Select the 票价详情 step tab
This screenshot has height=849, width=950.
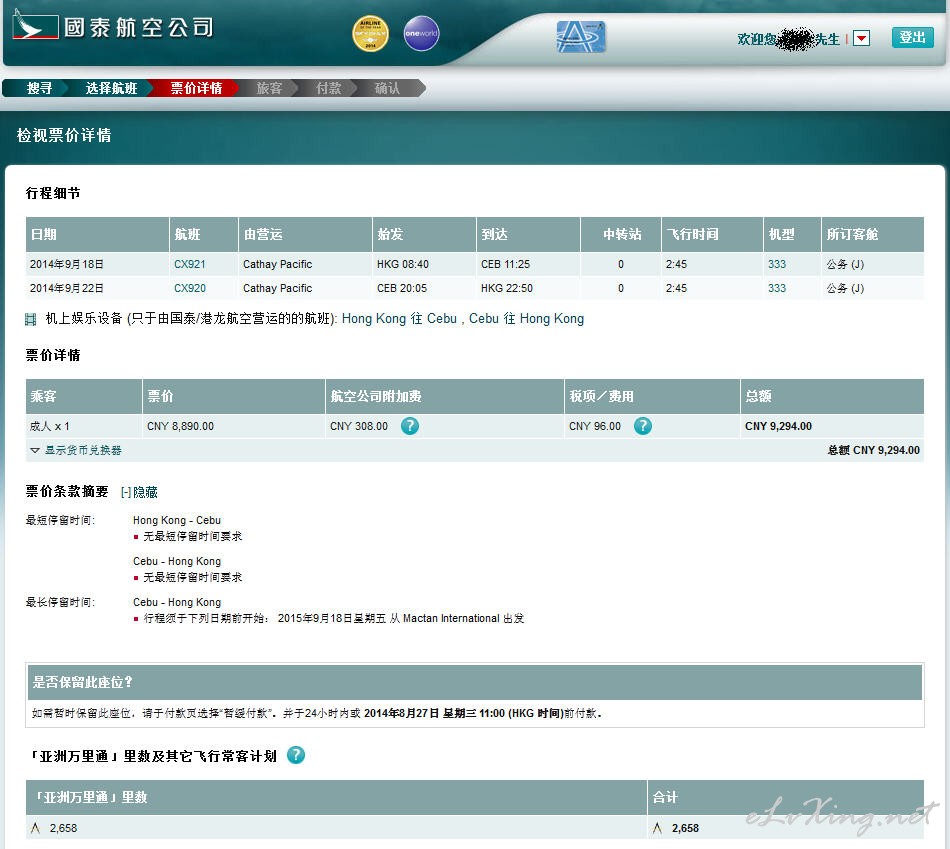pyautogui.click(x=196, y=88)
